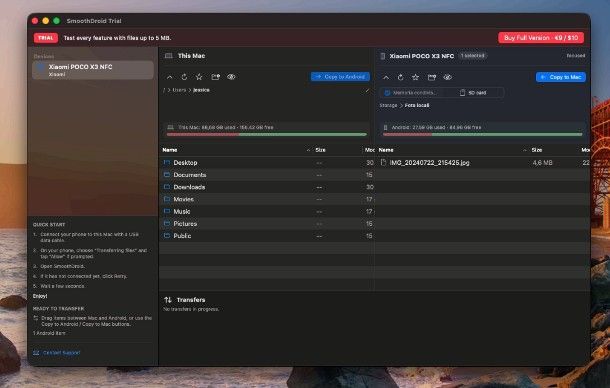610x388 pixels.
Task: Click Foto locali in Android breadcrumb
Action: click(x=417, y=105)
